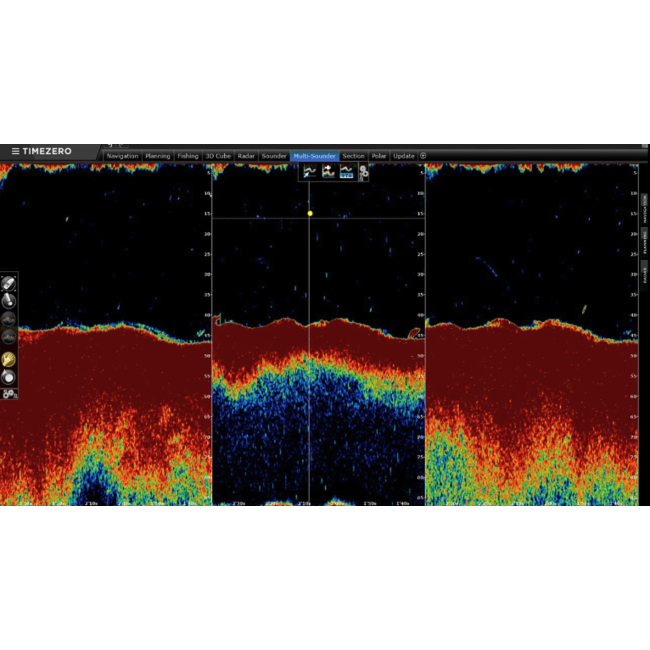Click the Update tab

click(x=404, y=156)
